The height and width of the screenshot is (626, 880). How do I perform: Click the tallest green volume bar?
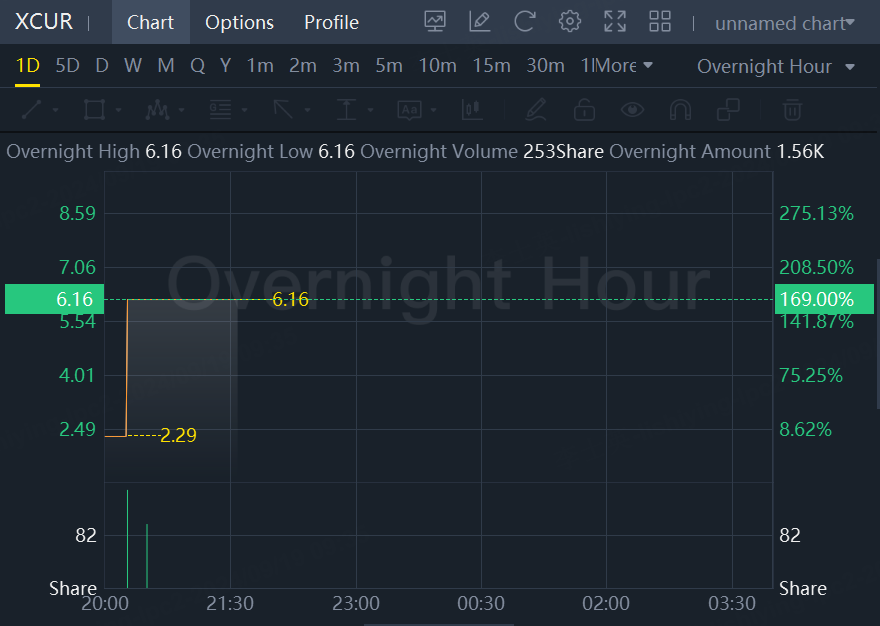point(127,539)
